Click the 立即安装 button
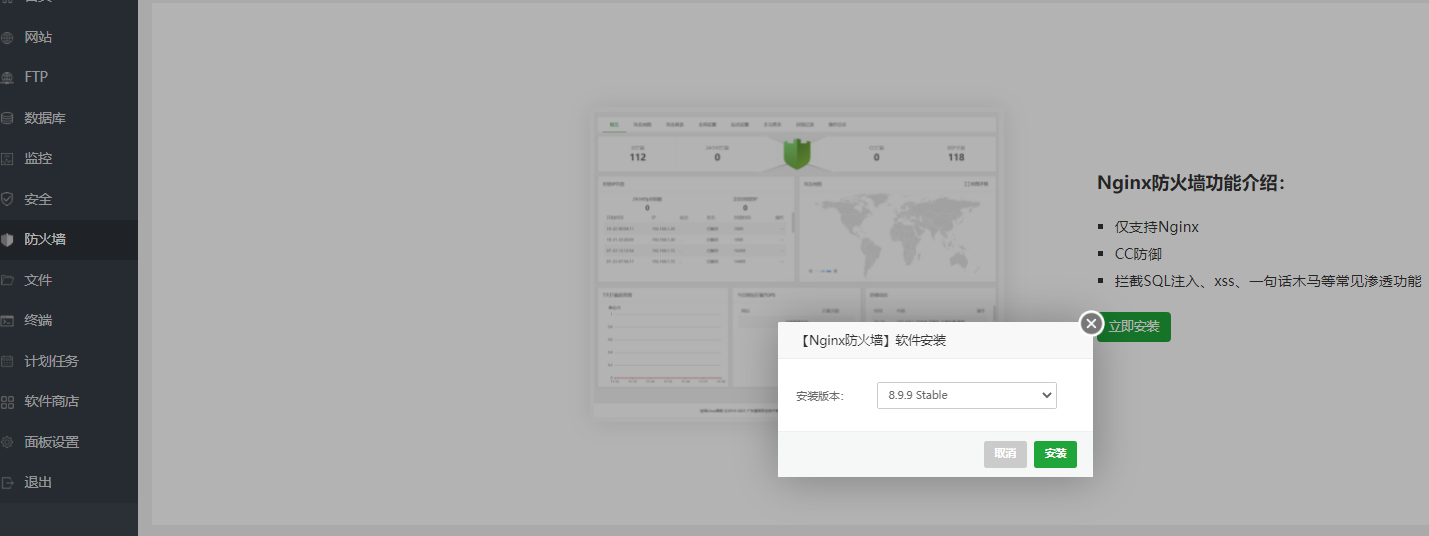Image resolution: width=1429 pixels, height=536 pixels. pyautogui.click(x=1134, y=327)
